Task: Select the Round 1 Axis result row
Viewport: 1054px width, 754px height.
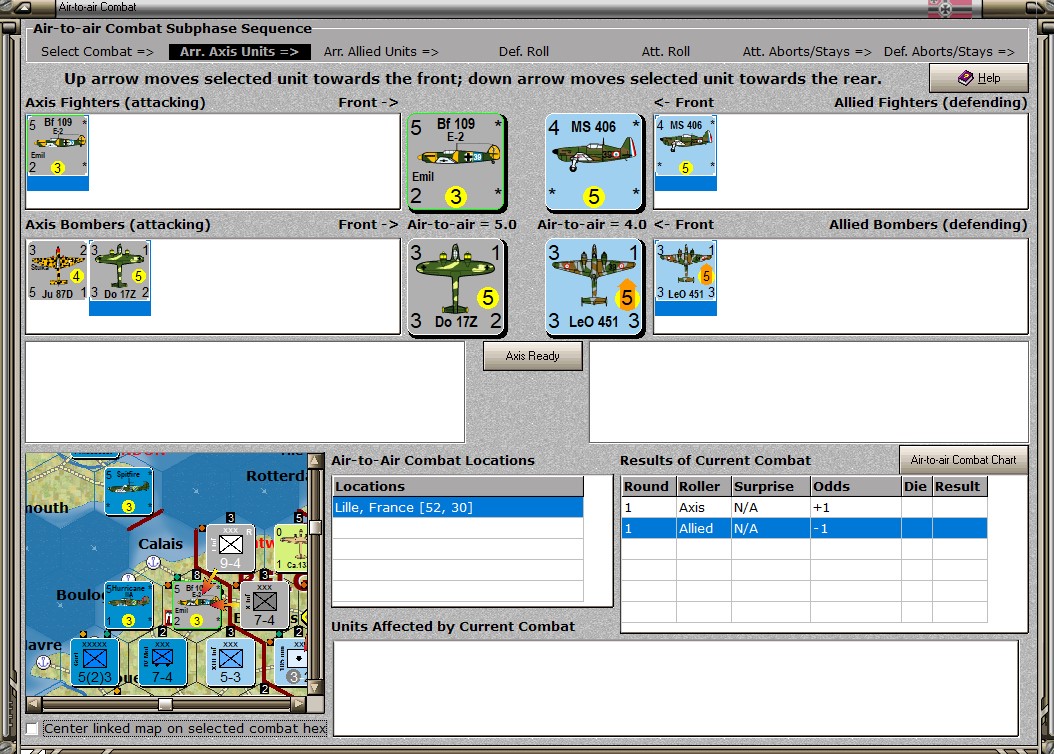Action: 804,507
